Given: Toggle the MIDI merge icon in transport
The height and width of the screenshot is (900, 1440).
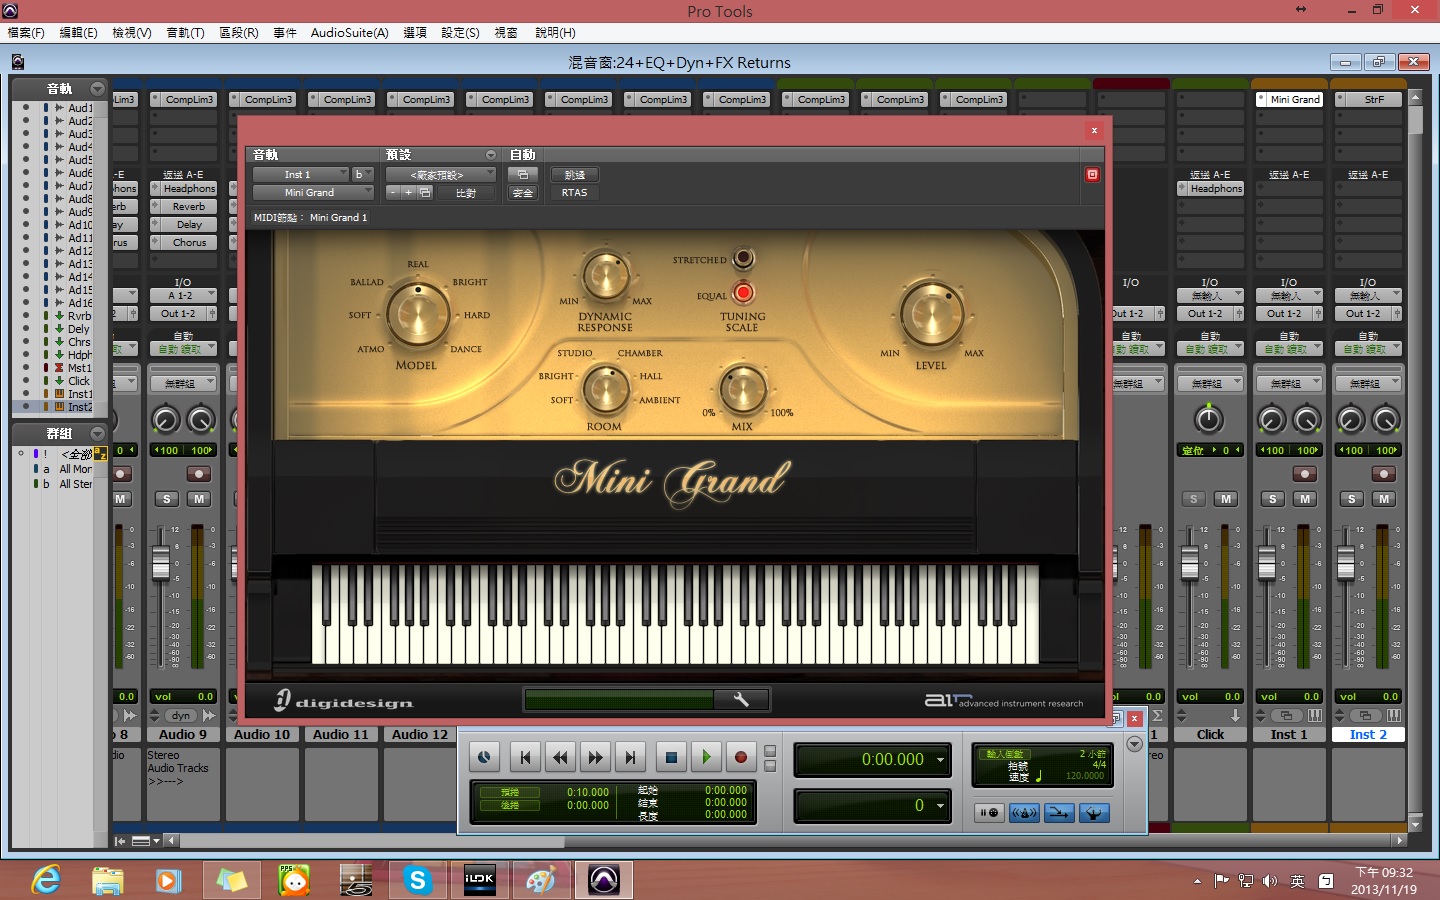Looking at the screenshot, I should pos(1059,813).
